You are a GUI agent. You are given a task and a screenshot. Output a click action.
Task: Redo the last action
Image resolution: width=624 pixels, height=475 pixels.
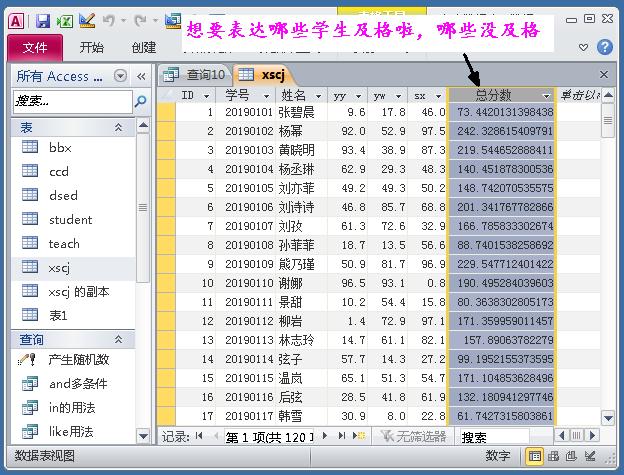[x=140, y=20]
